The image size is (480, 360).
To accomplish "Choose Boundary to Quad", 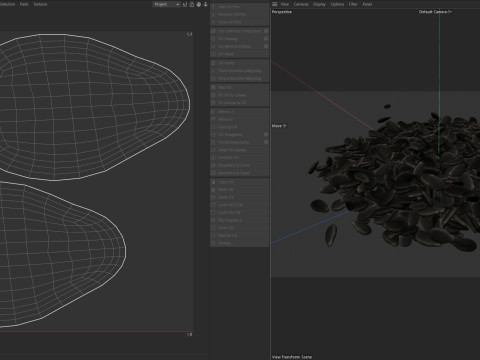I will click(x=240, y=173).
